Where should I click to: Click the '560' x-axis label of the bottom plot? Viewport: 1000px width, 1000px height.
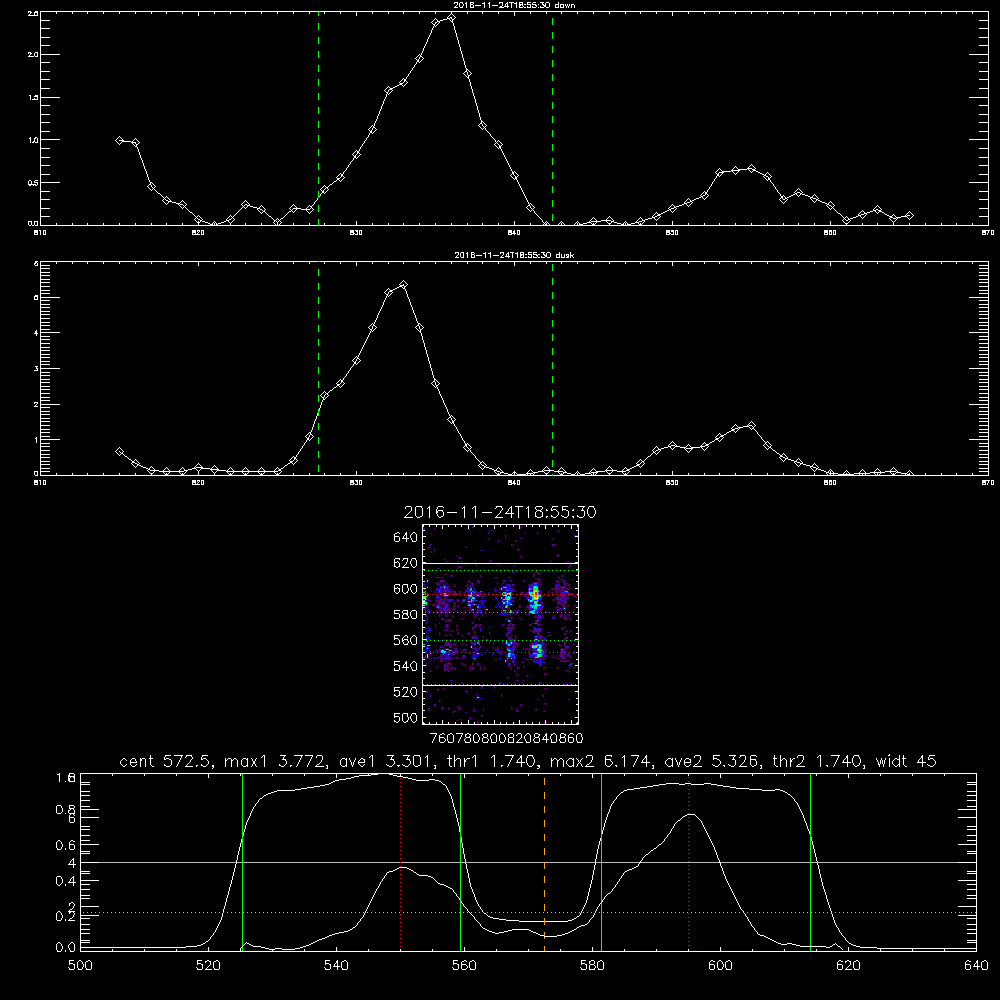pos(464,966)
